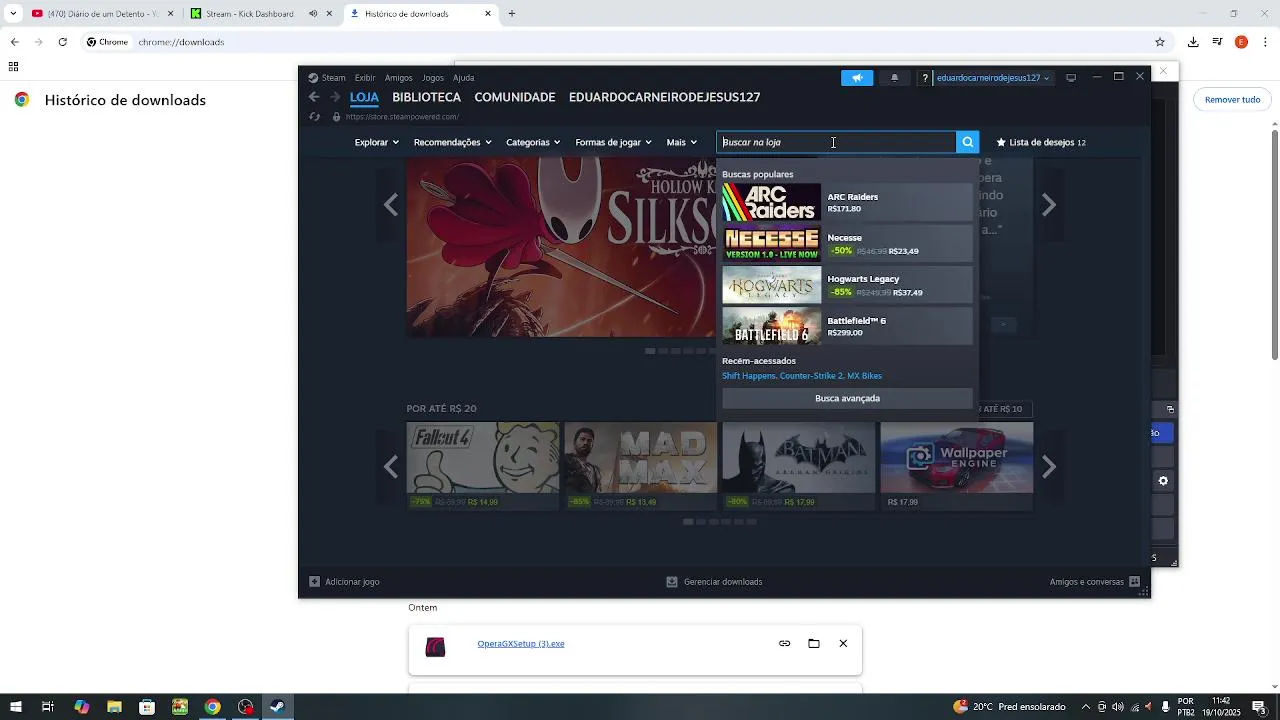This screenshot has width=1280, height=720.
Task: Open Chrome apps grid shortcut
Action: click(x=13, y=67)
